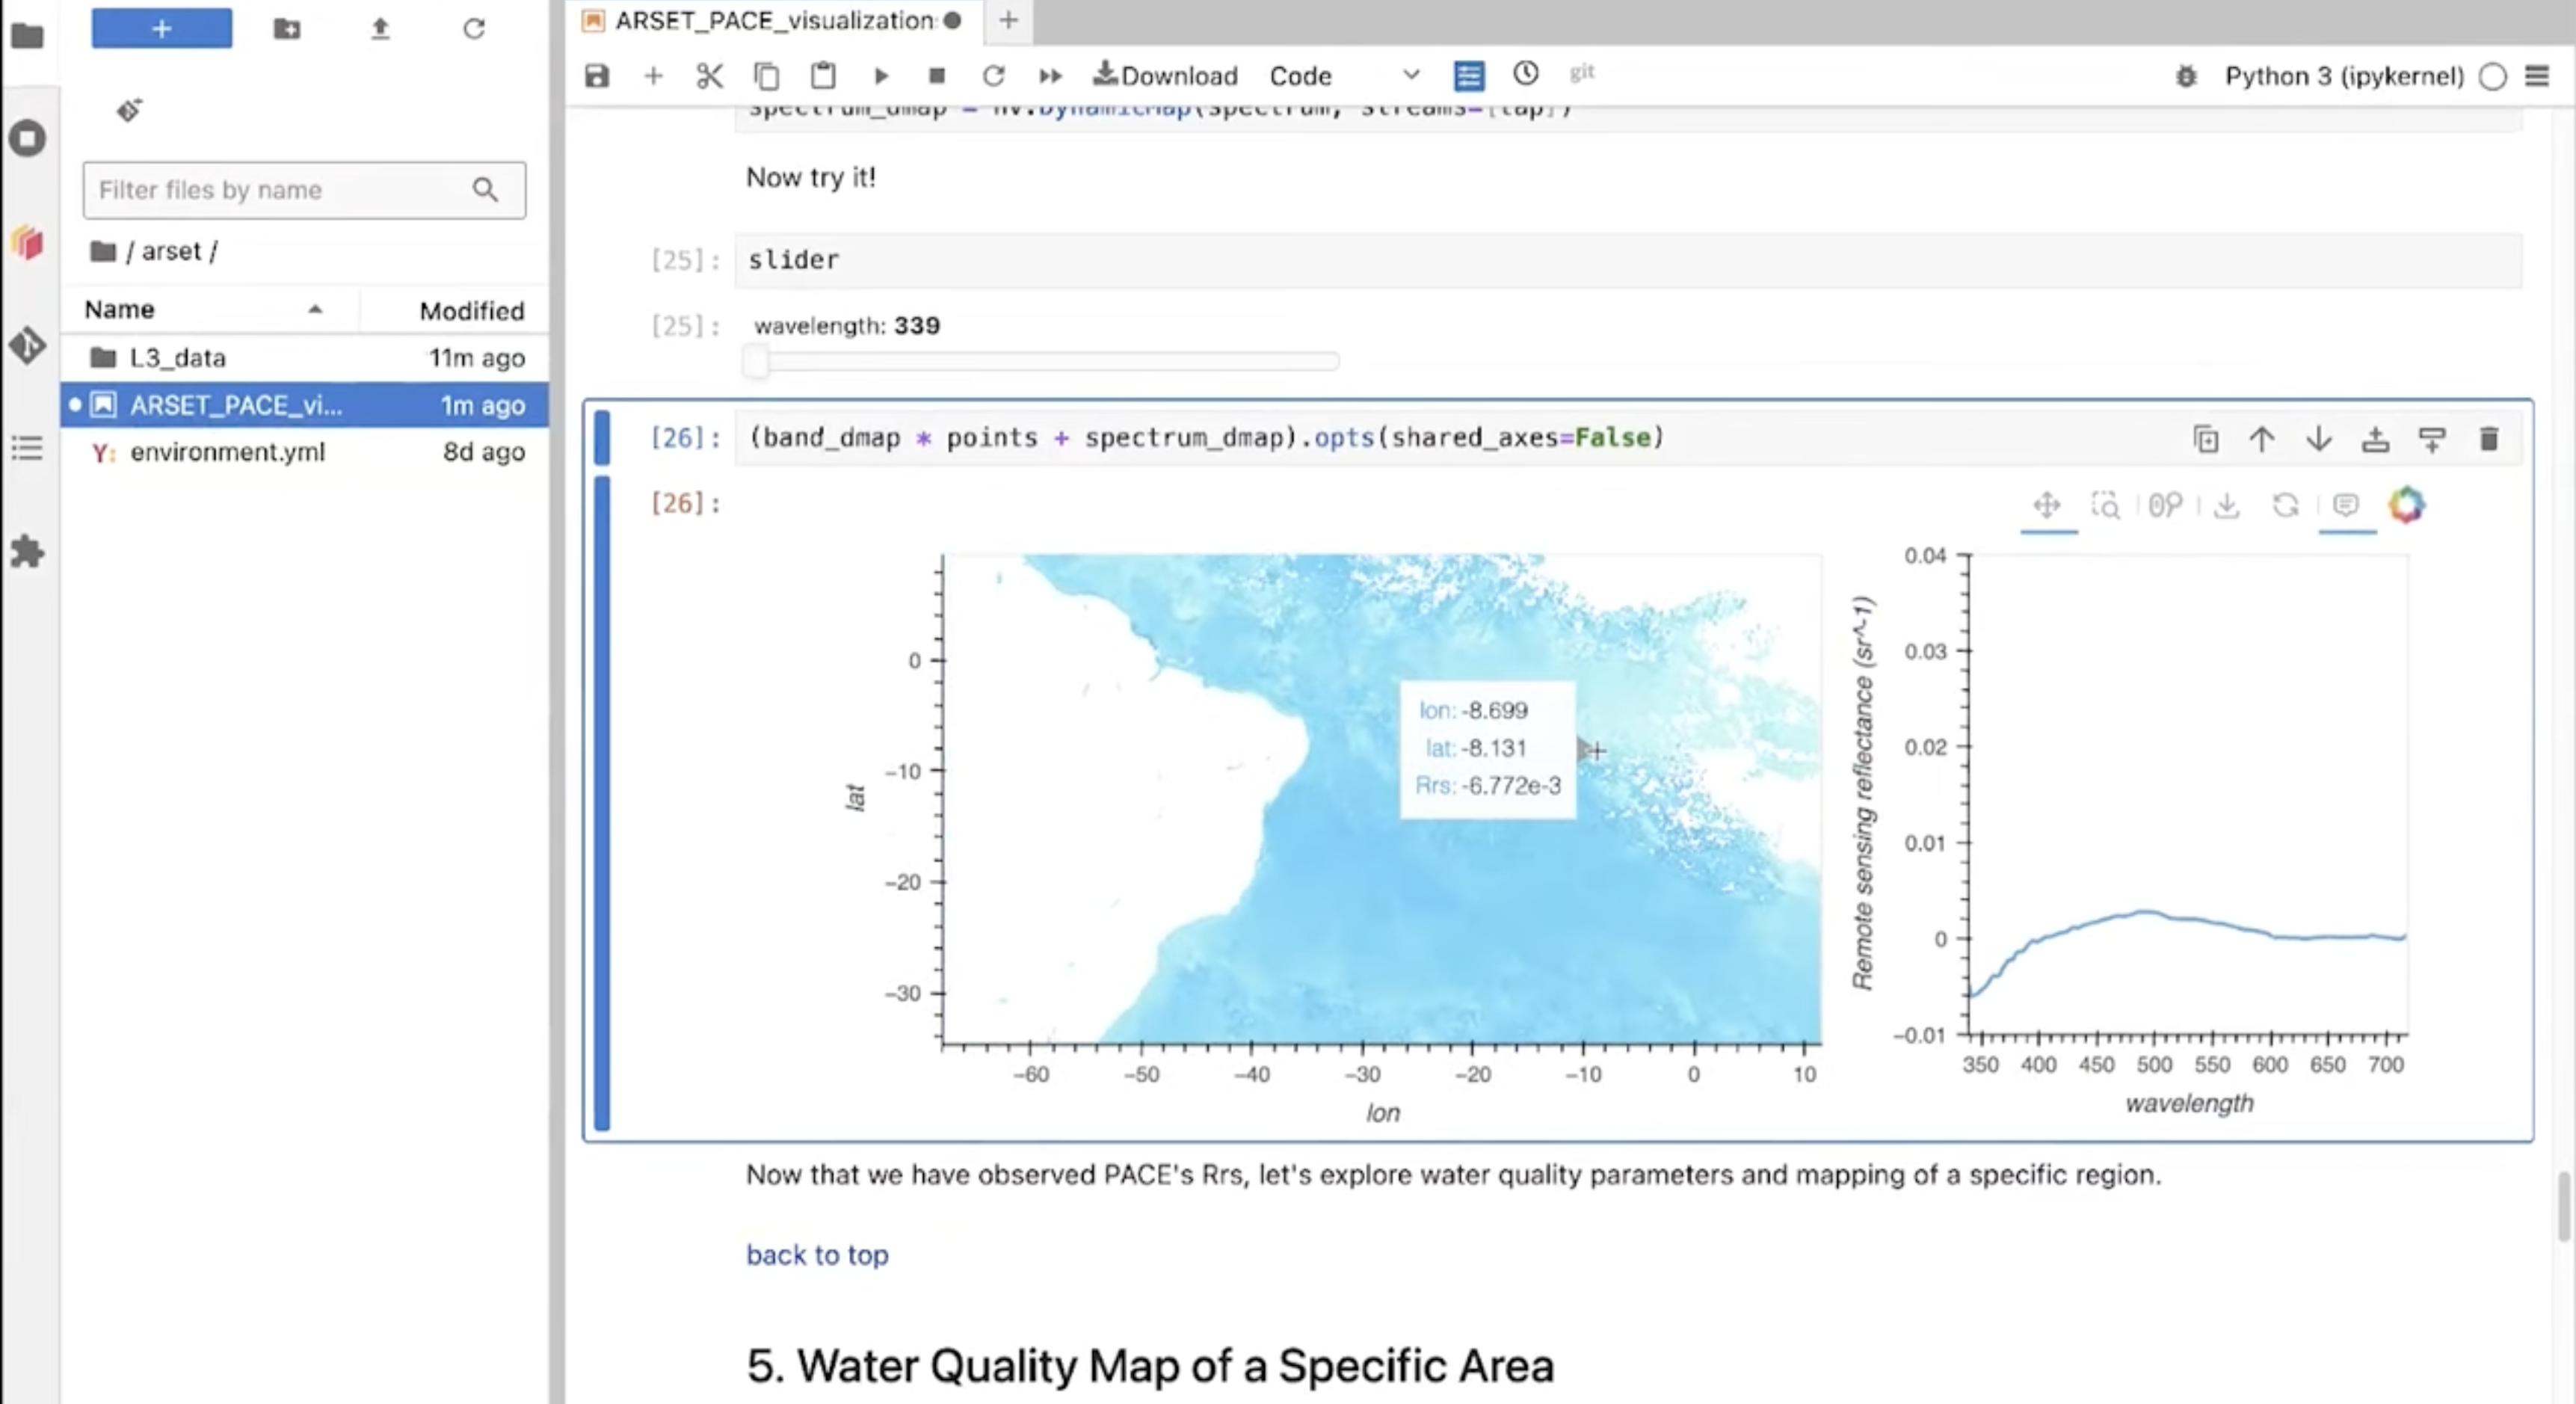The width and height of the screenshot is (2576, 1404).
Task: Upload files icon
Action: point(380,29)
